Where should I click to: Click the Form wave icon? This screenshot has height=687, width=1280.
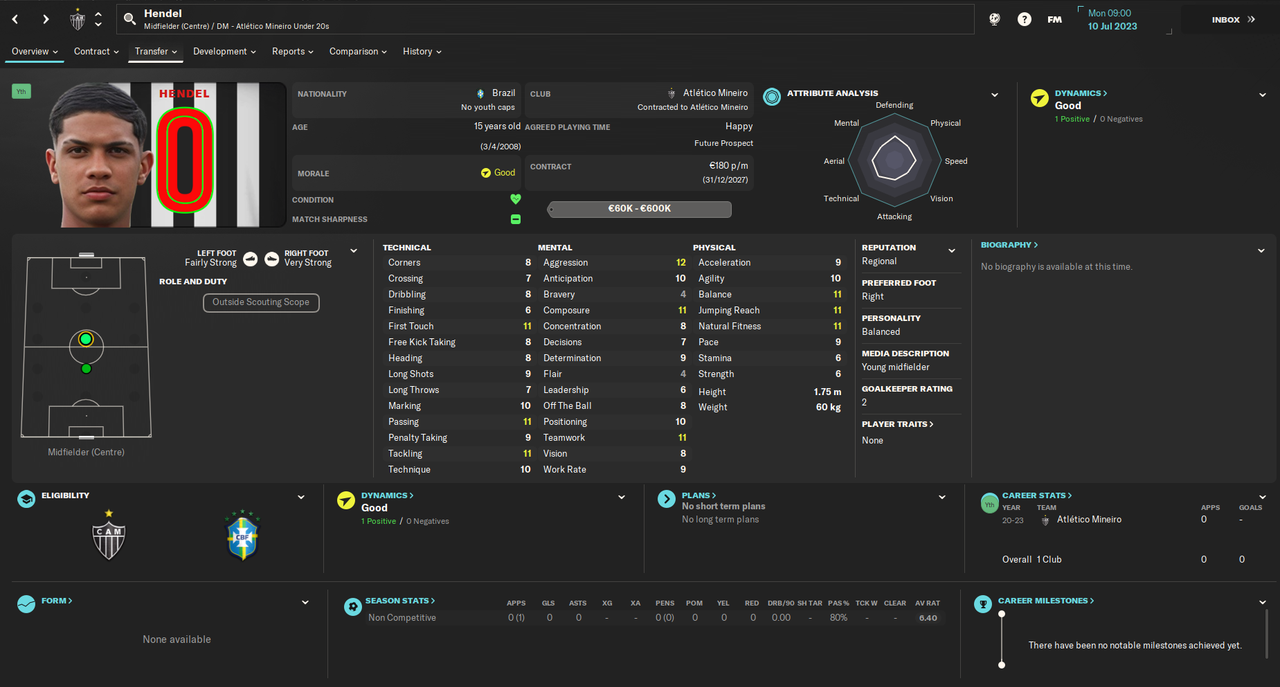point(26,605)
